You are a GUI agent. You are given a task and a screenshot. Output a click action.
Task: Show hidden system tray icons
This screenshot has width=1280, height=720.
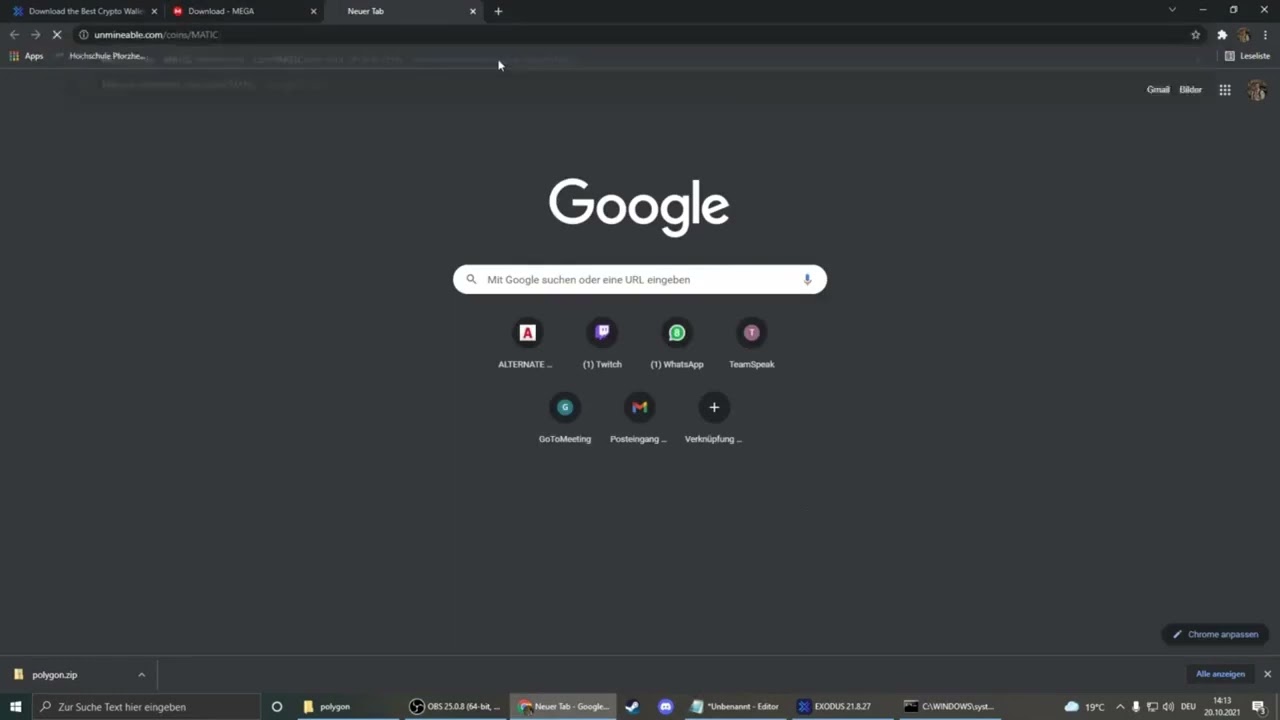(x=1119, y=706)
